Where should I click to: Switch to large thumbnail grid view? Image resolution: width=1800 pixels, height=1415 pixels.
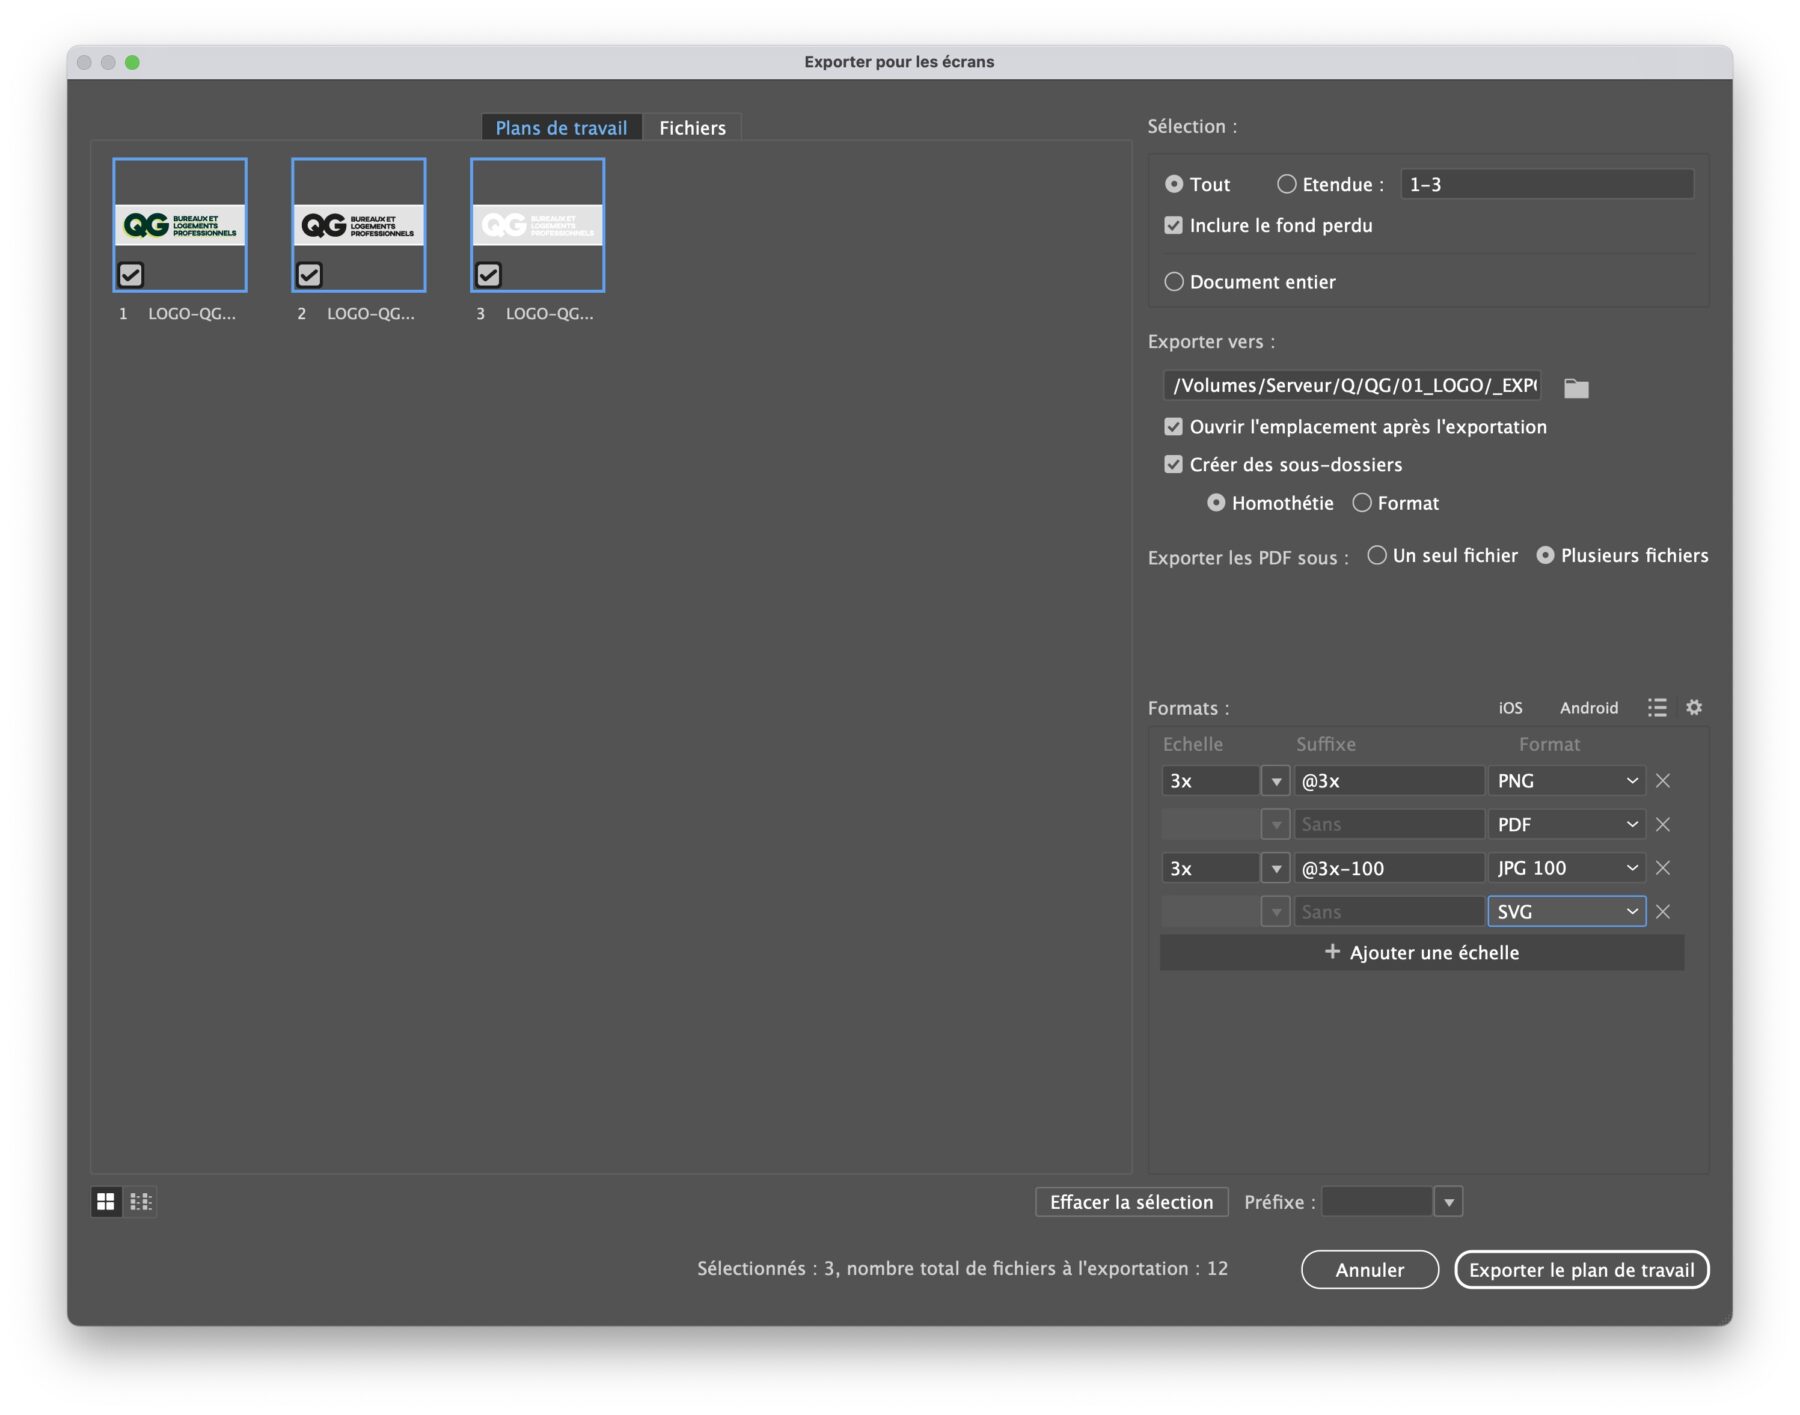click(x=106, y=1201)
